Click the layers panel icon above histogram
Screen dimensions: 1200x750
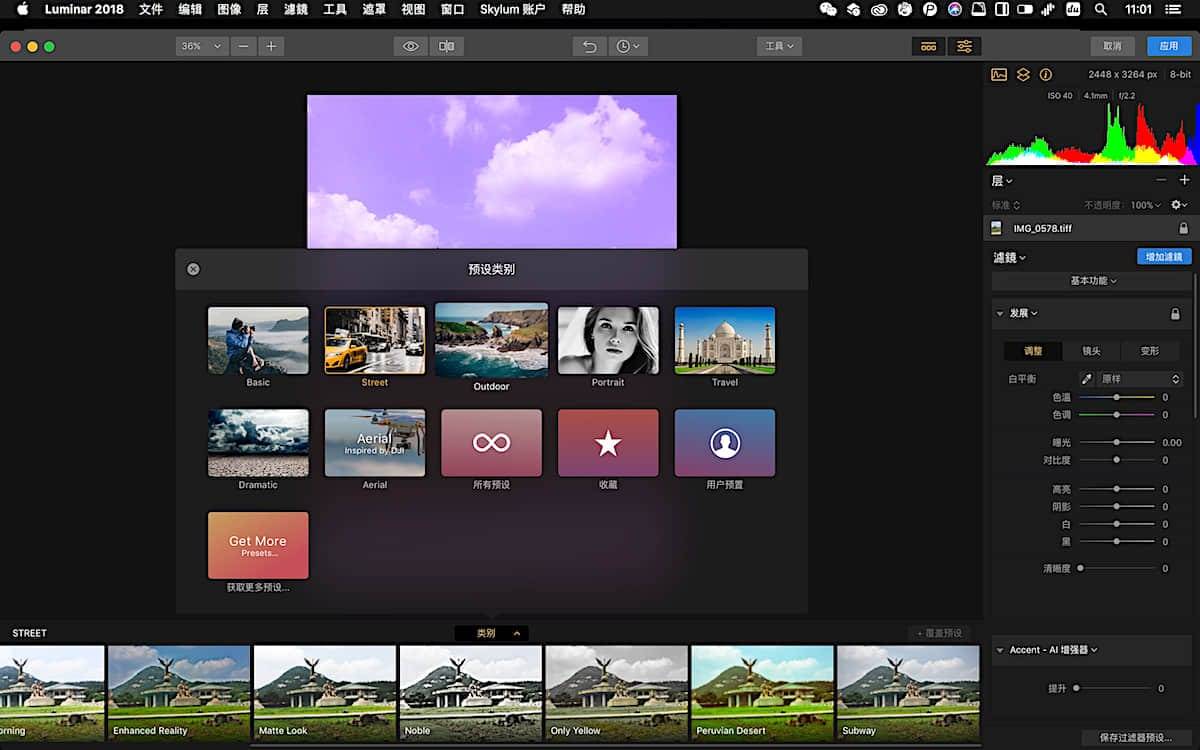pyautogui.click(x=1022, y=74)
